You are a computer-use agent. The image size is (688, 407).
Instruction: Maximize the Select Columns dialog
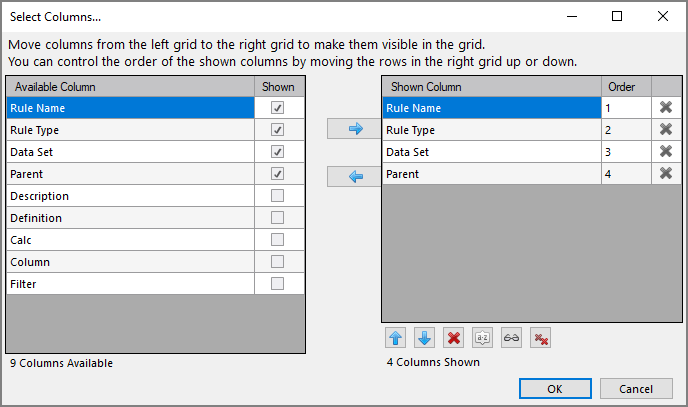pyautogui.click(x=617, y=16)
